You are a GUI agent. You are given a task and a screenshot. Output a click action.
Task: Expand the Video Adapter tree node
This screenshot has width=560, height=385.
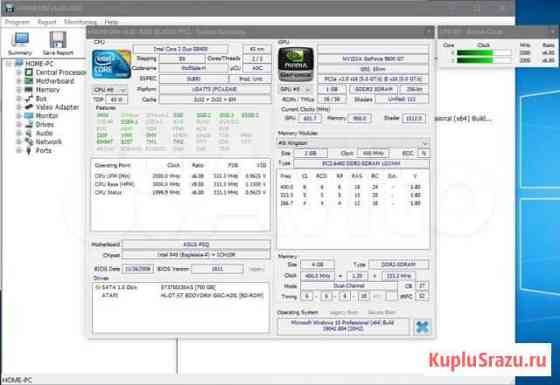point(19,107)
